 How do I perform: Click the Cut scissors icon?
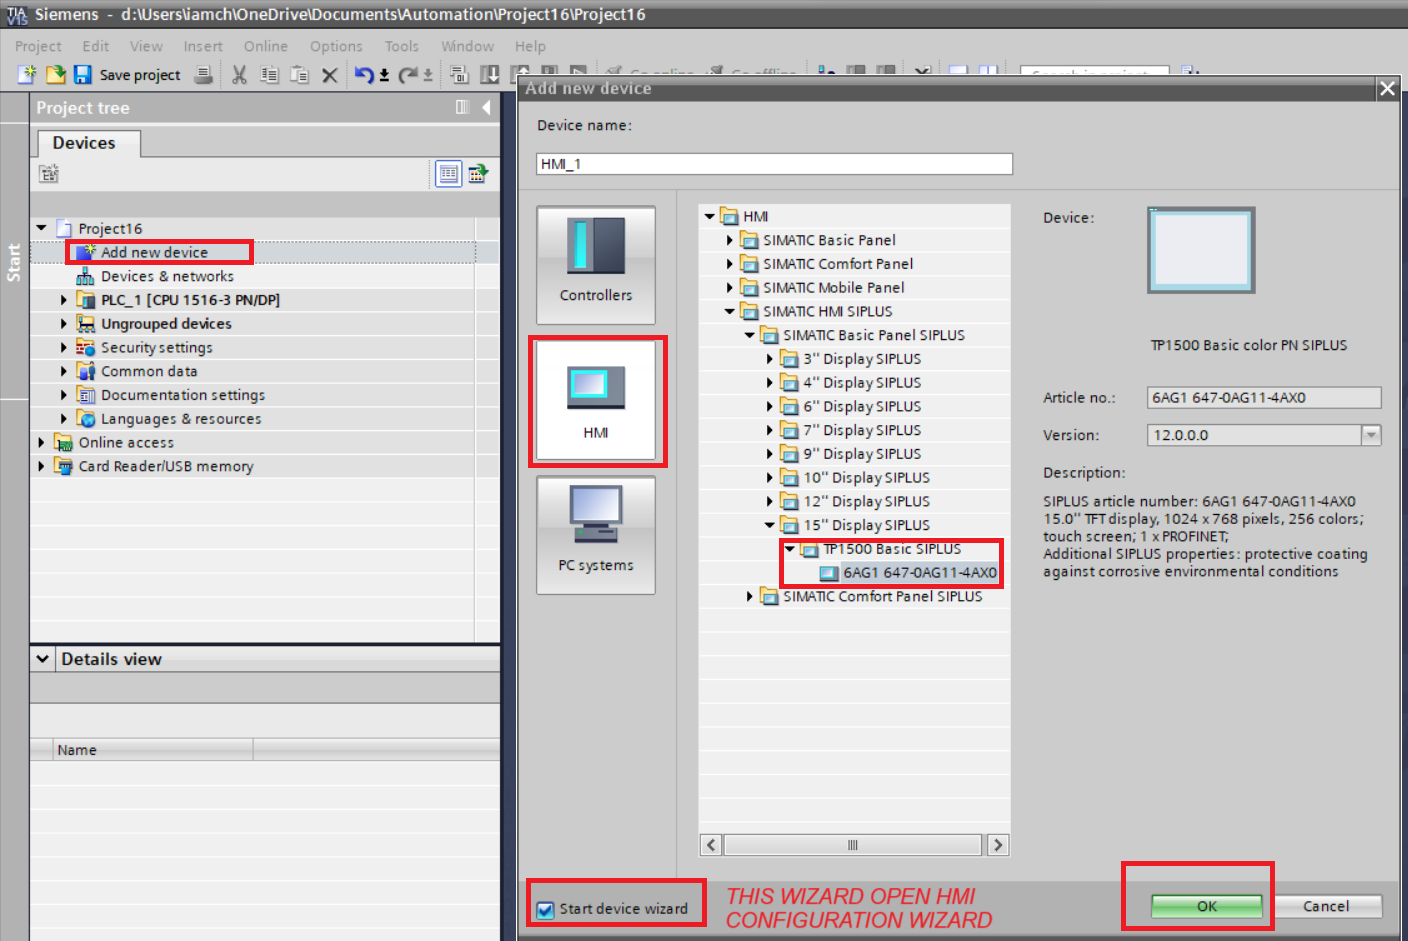pyautogui.click(x=239, y=74)
